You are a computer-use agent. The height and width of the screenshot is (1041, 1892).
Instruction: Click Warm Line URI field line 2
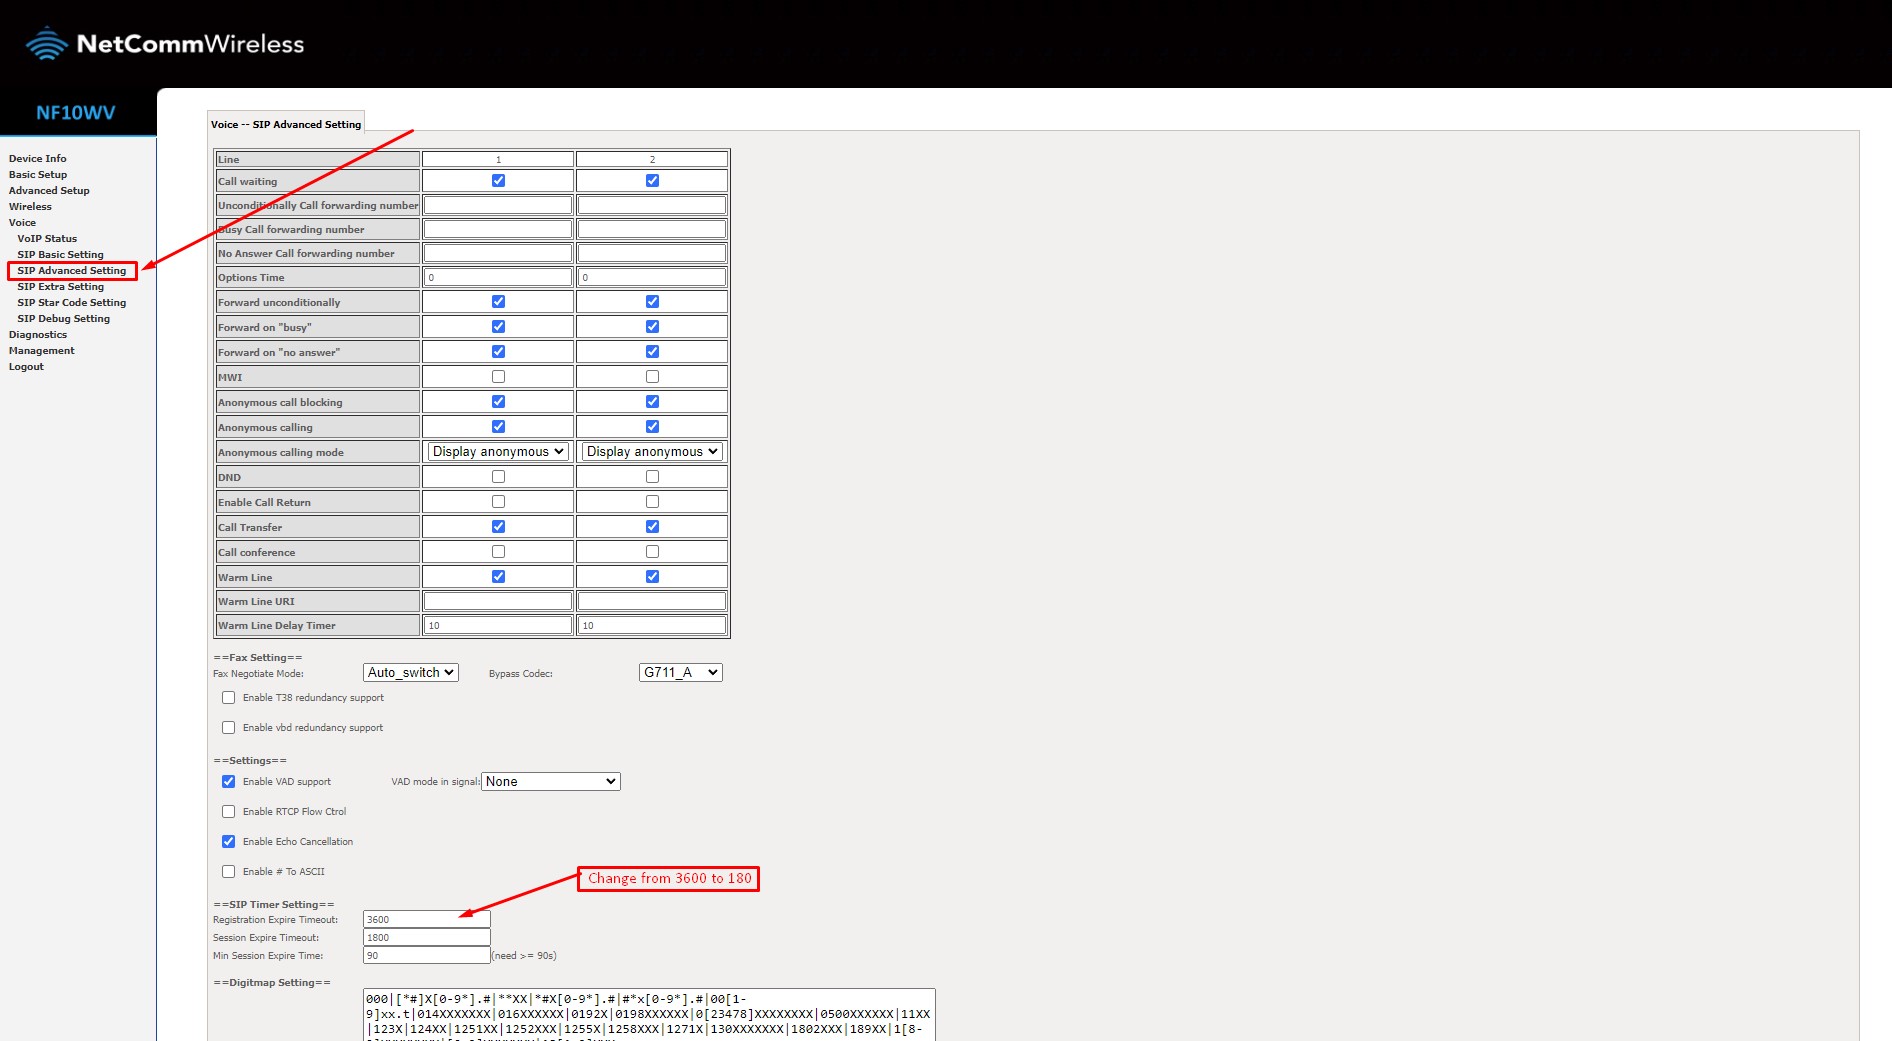[x=652, y=601]
